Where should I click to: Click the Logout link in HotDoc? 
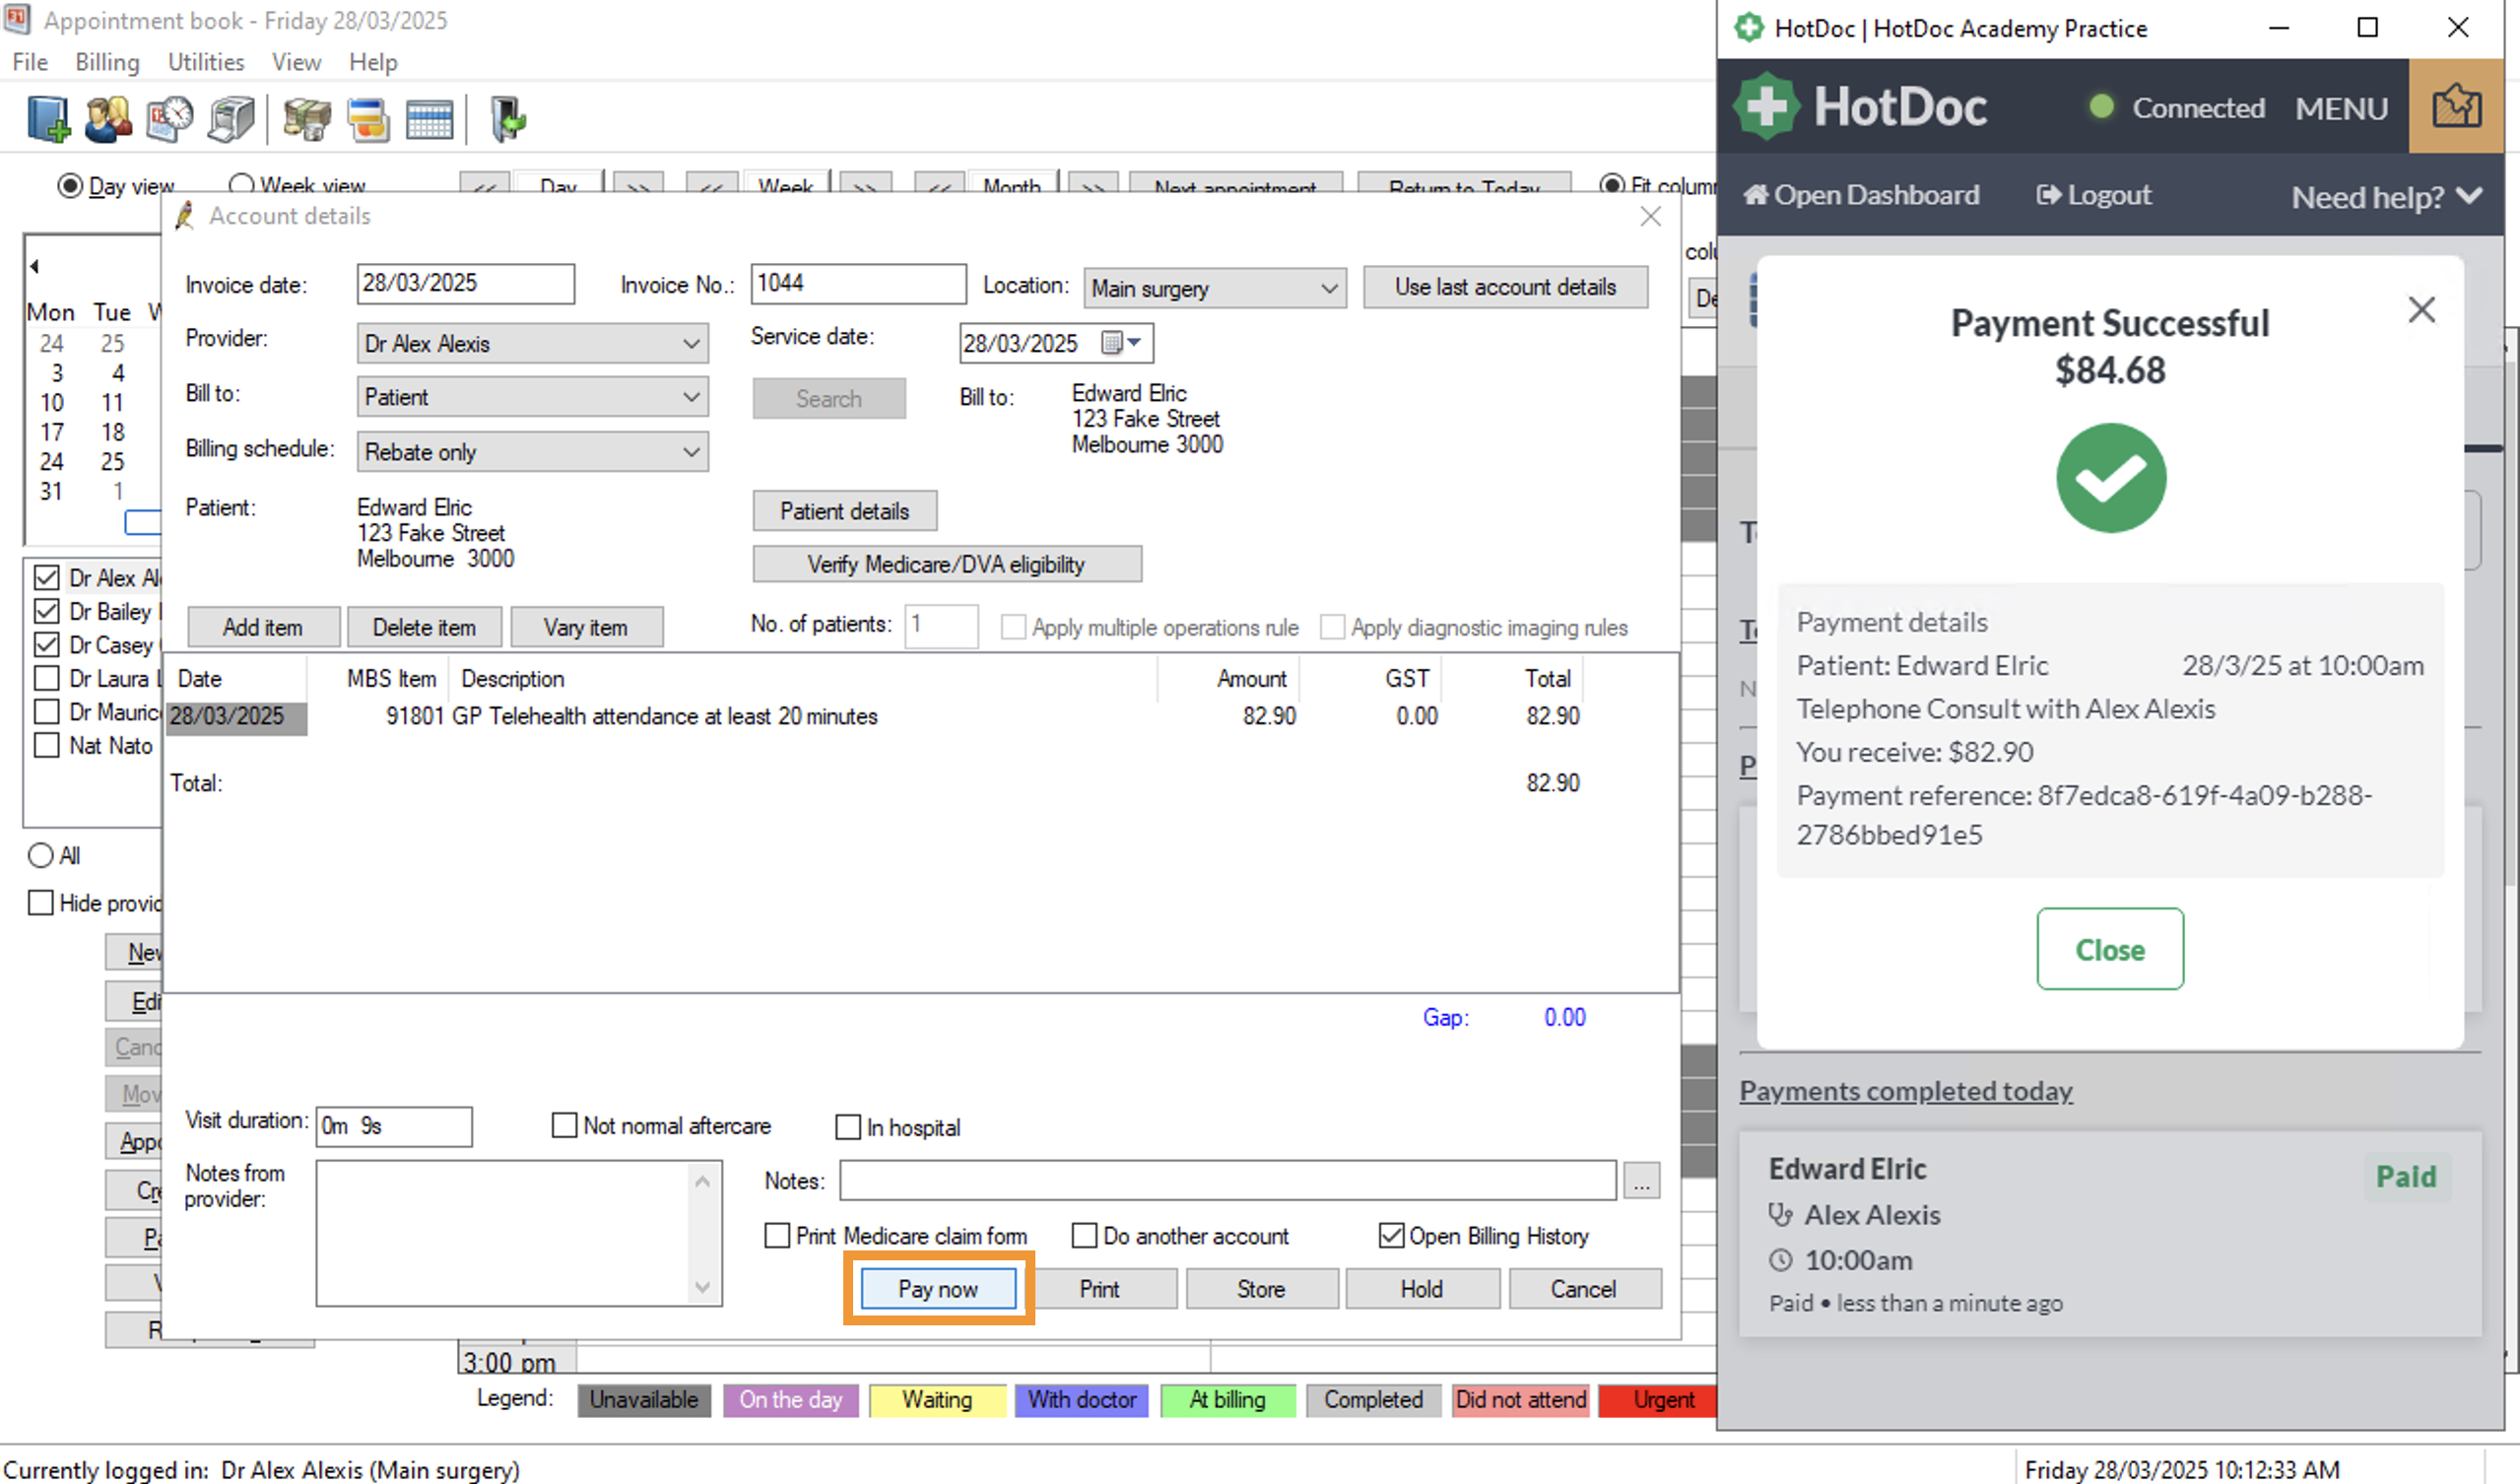(x=2094, y=195)
